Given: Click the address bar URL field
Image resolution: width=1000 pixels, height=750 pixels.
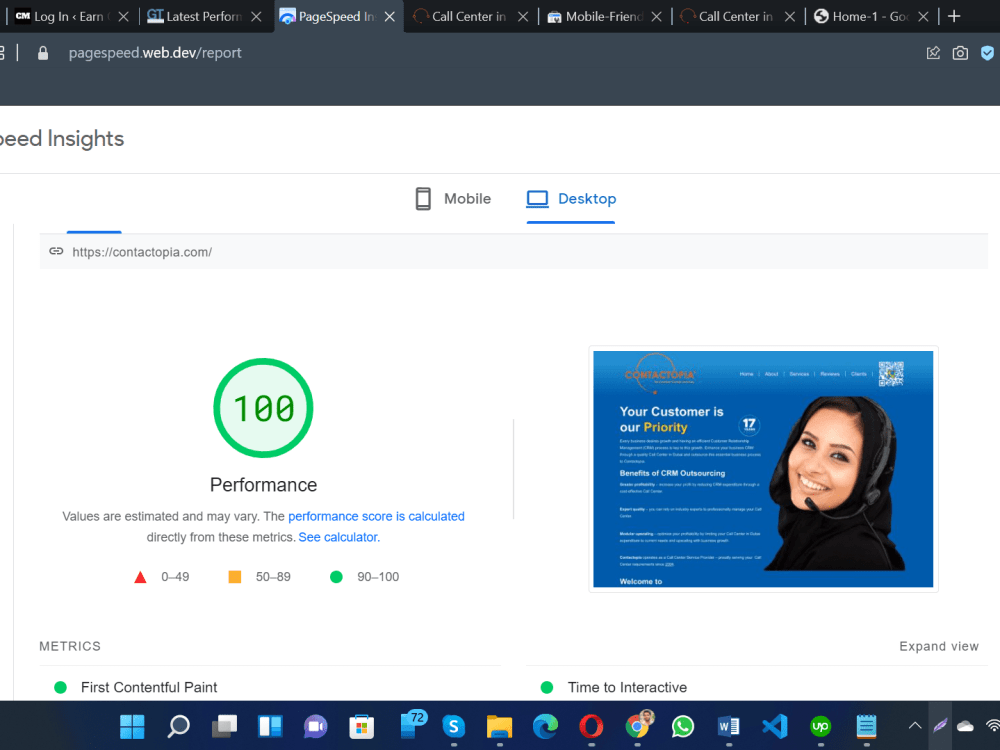Looking at the screenshot, I should click(155, 53).
